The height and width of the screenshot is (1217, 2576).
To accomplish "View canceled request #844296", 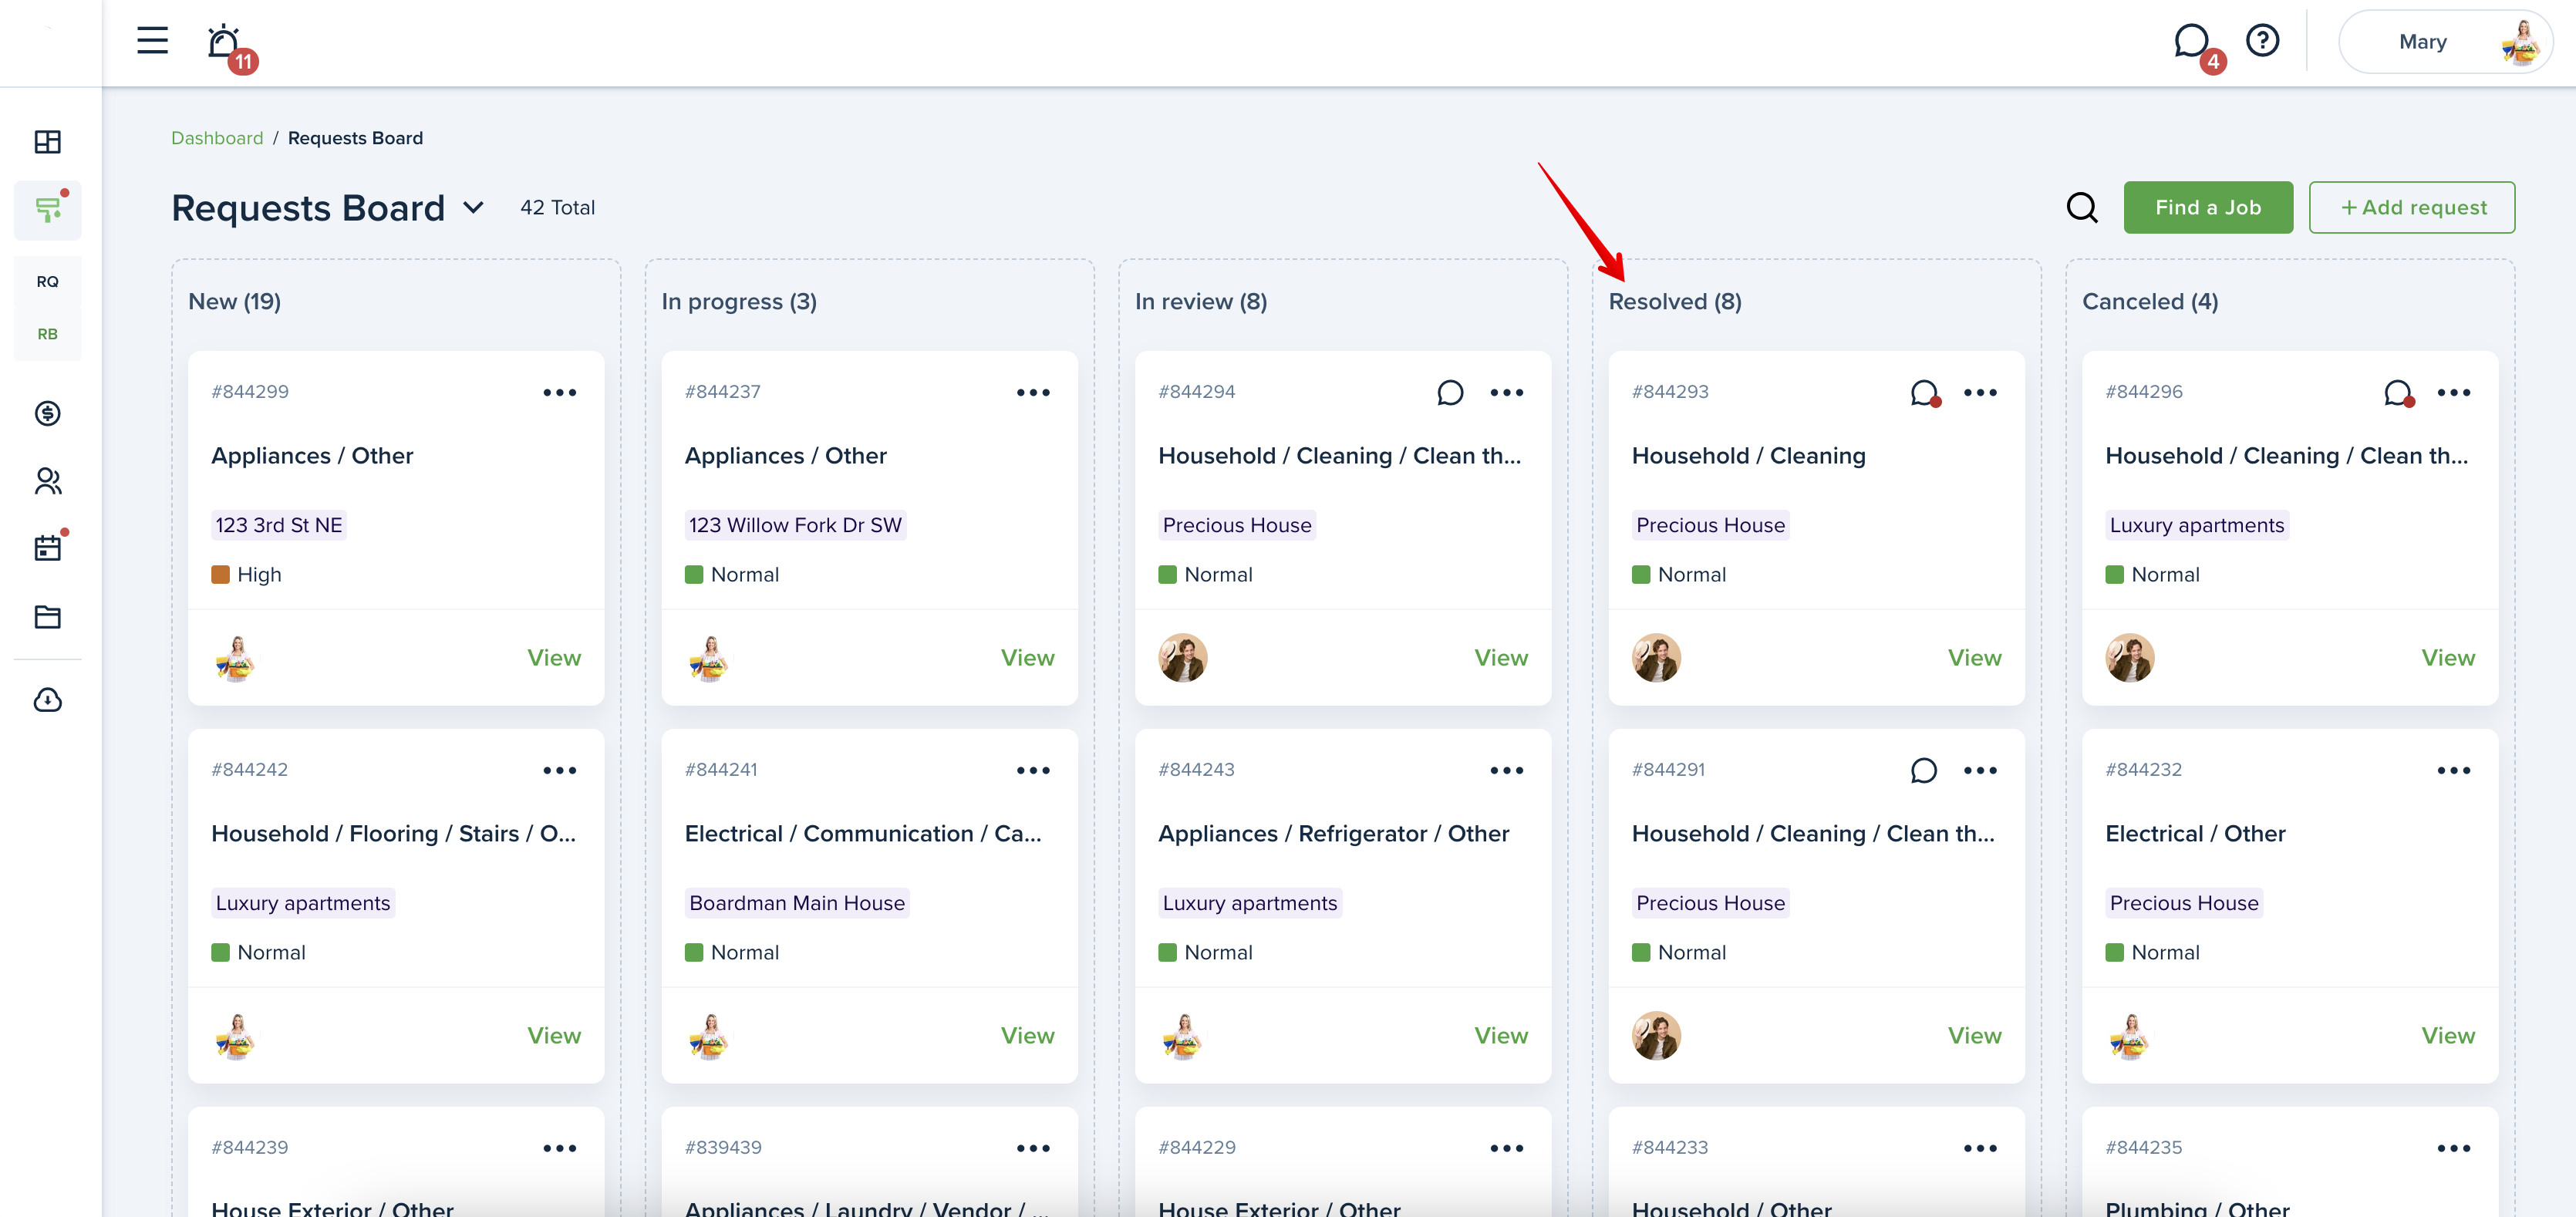I will (x=2448, y=658).
